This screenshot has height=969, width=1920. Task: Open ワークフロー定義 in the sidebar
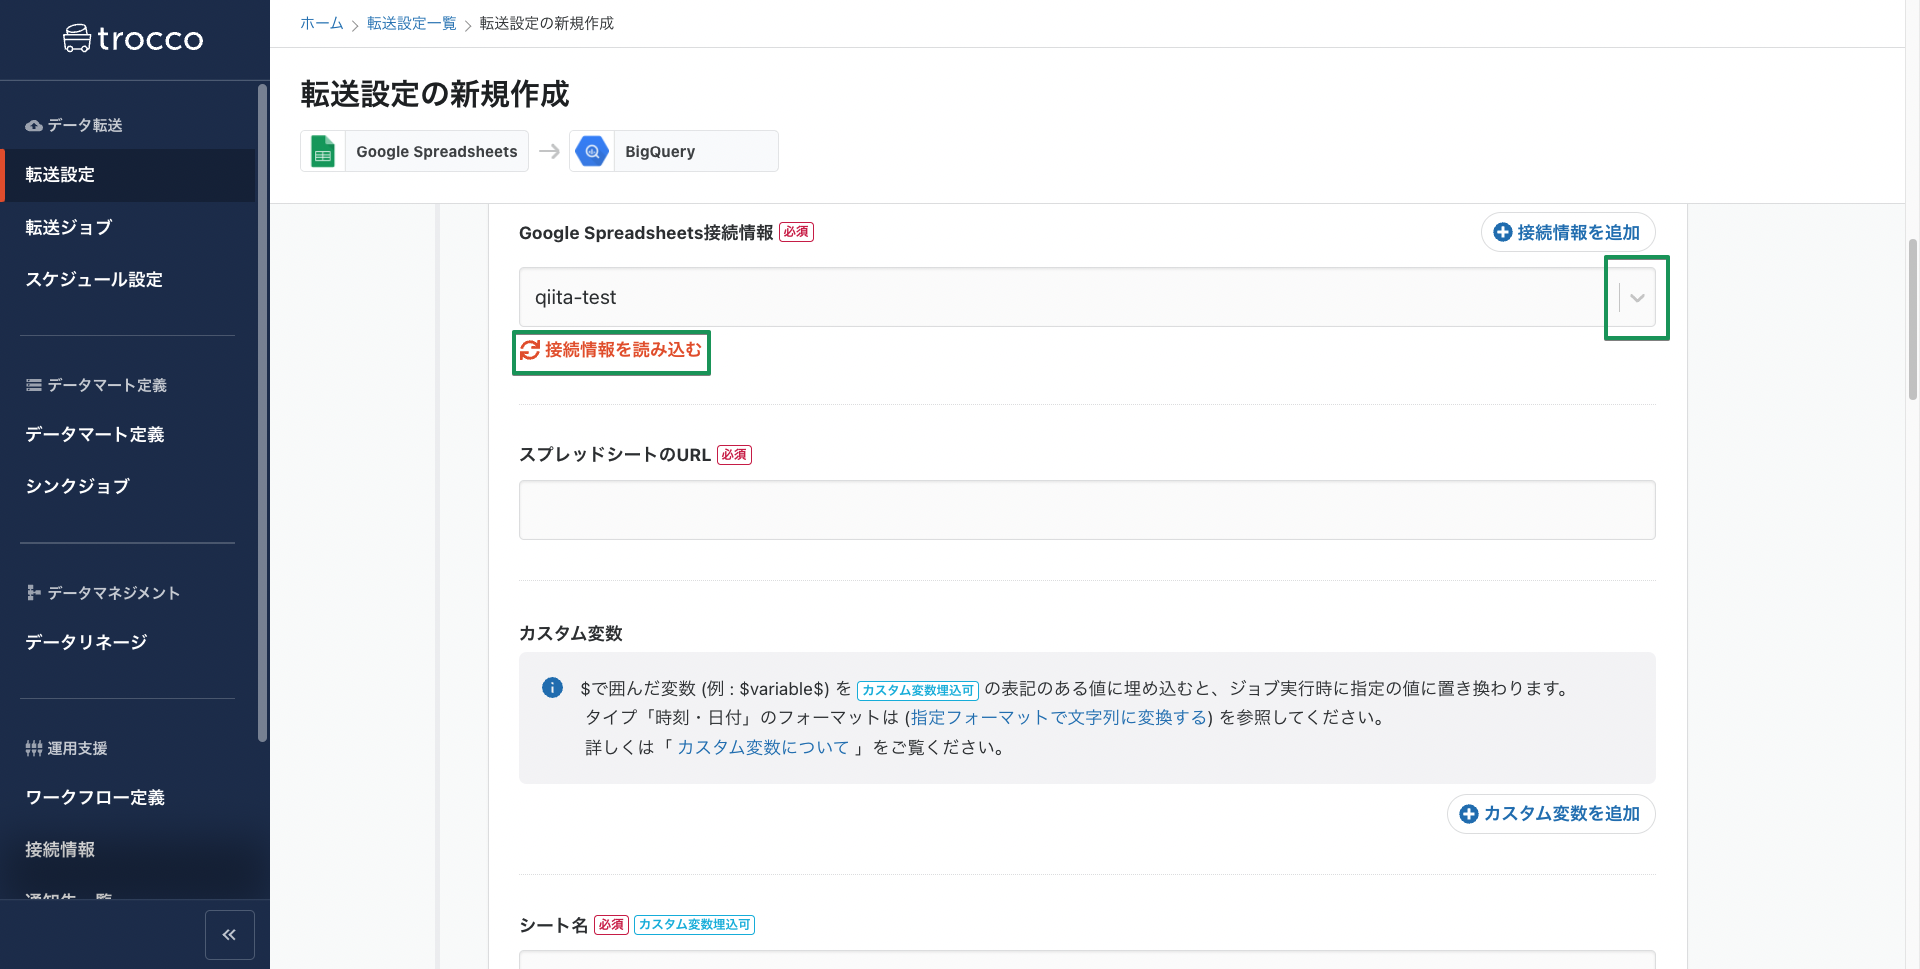95,798
